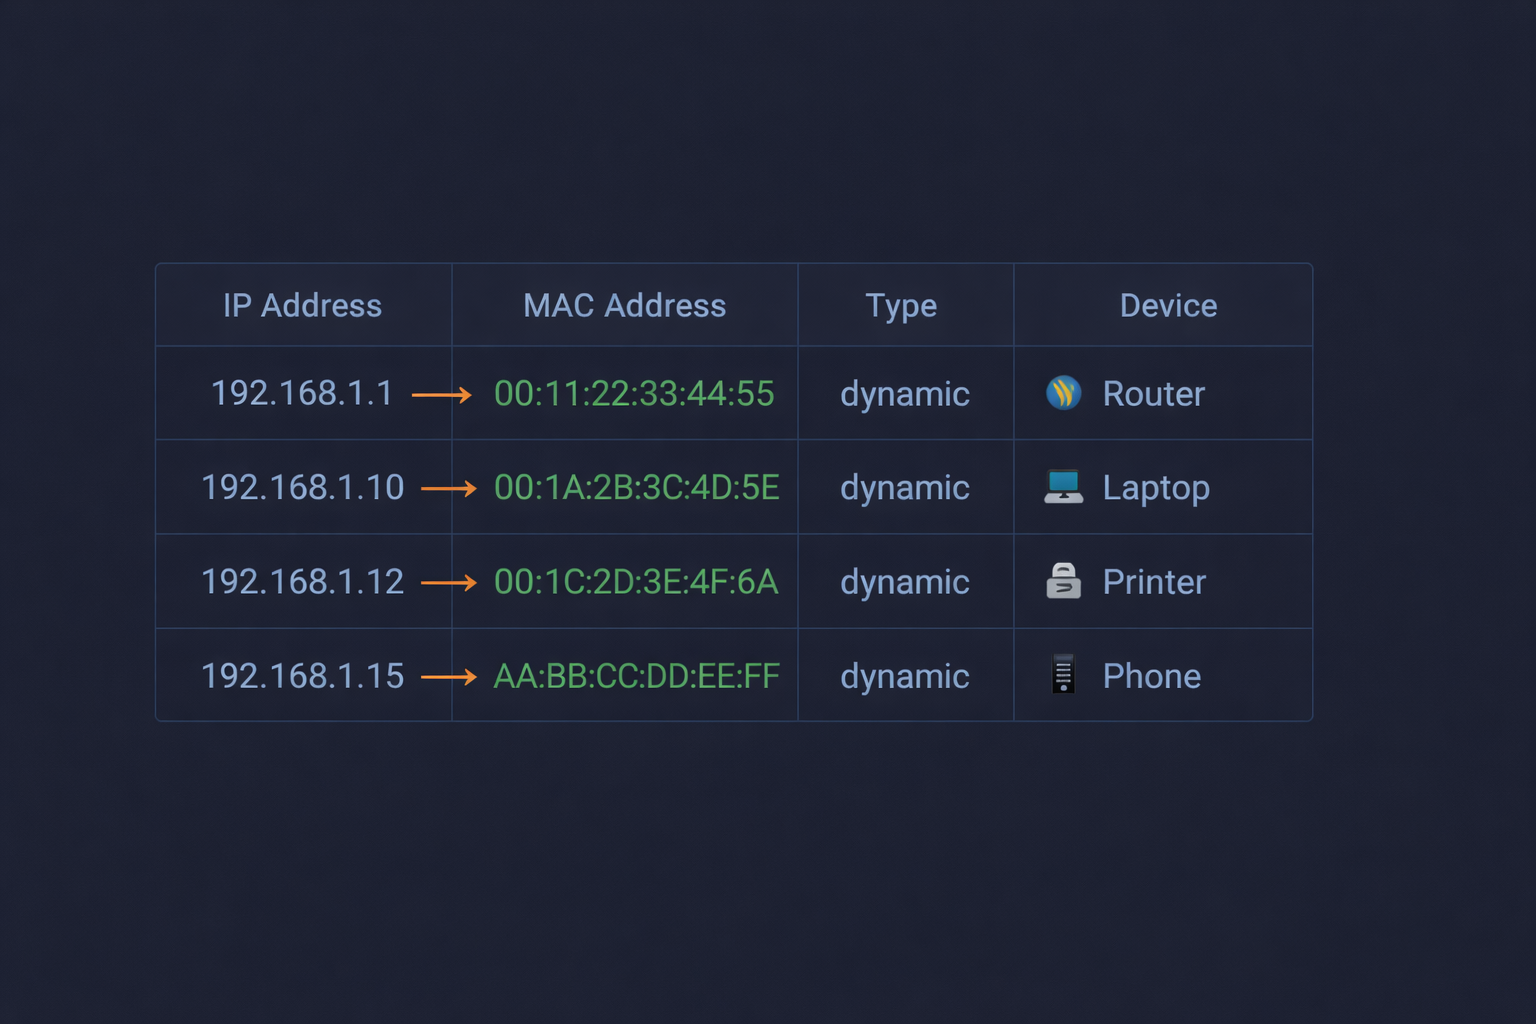Screen dimensions: 1536x1024
Task: Select MAC address 00:1A:2B:3C:4D:5E
Action: (x=636, y=487)
